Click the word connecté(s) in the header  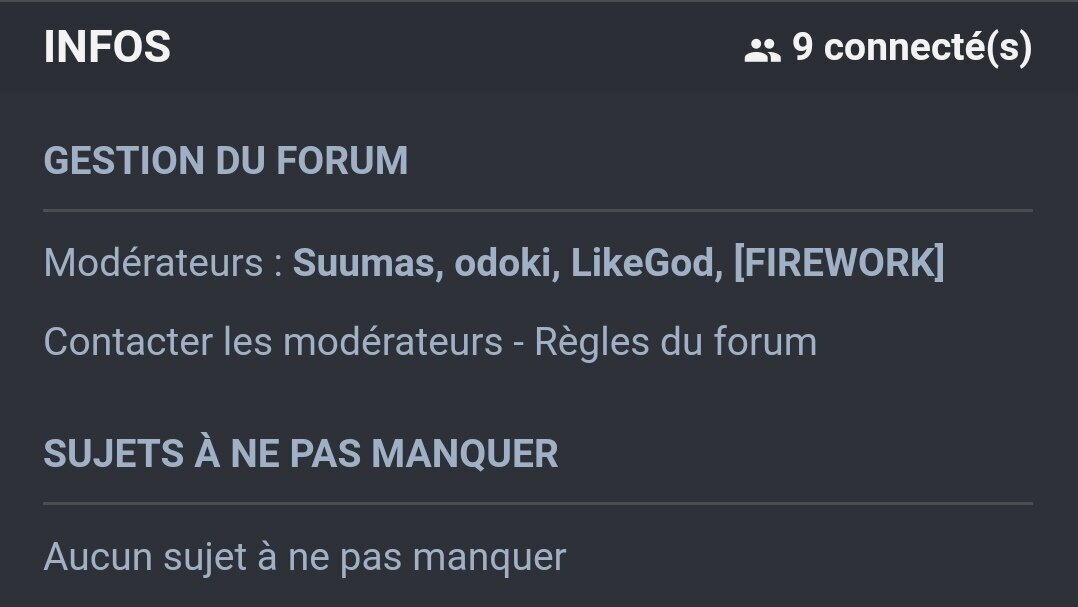click(x=928, y=47)
